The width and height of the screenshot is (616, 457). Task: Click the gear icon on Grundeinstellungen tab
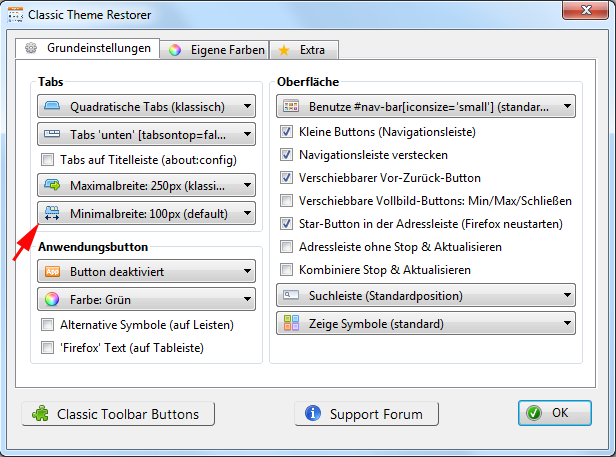coord(31,48)
